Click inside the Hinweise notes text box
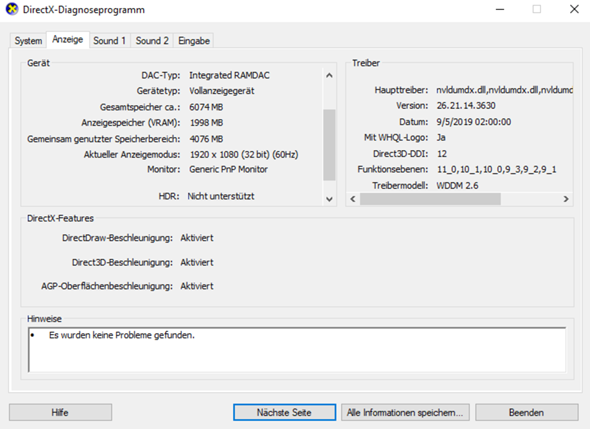The width and height of the screenshot is (590, 429). coord(297,350)
